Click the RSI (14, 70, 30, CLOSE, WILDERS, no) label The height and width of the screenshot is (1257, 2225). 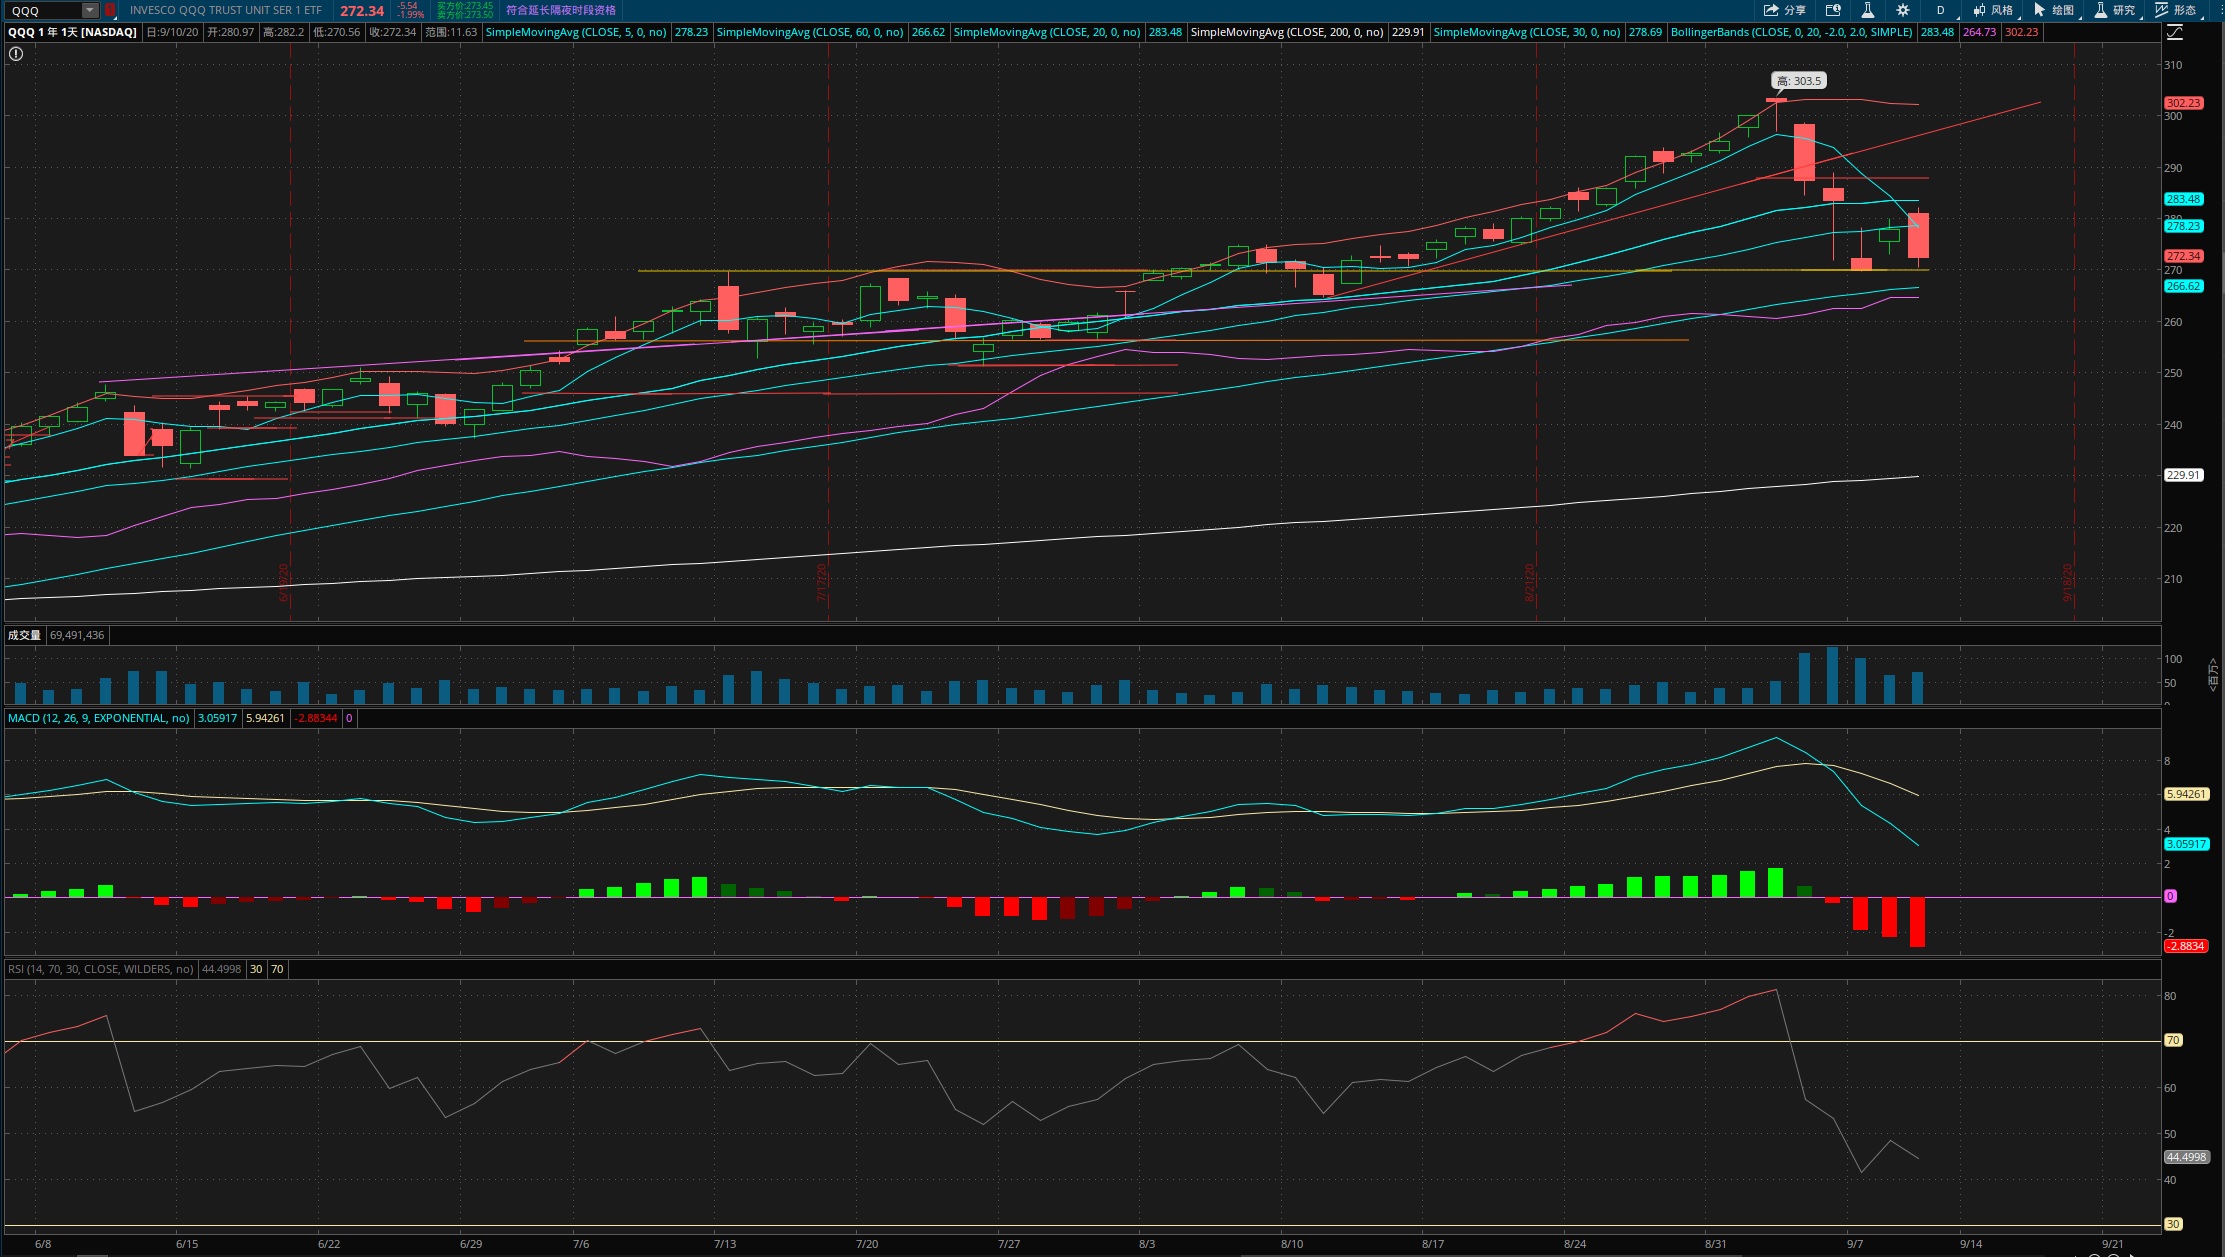point(101,969)
